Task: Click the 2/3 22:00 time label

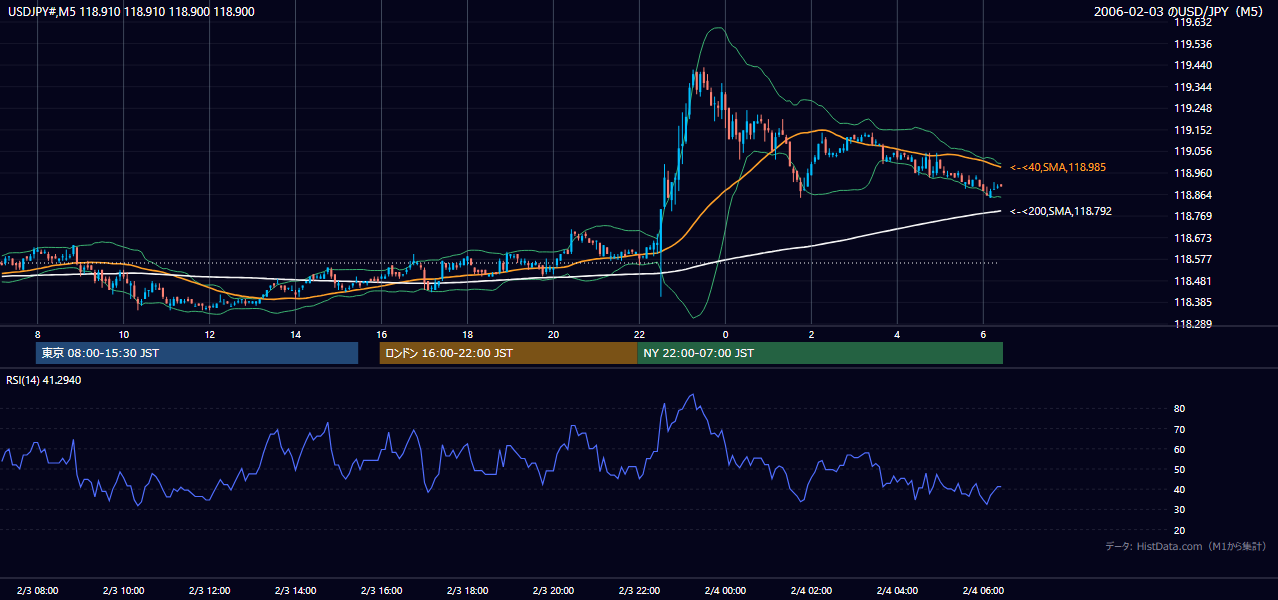Action: [639, 590]
